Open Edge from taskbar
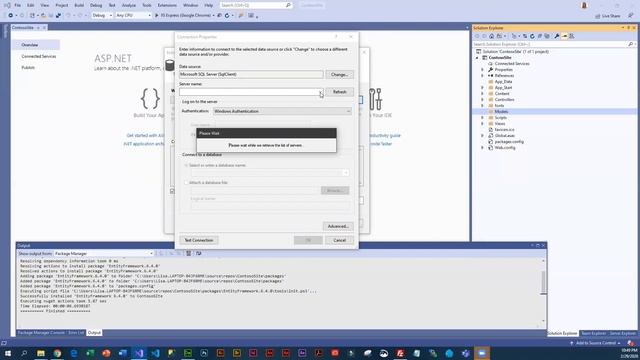Viewport: 640px width, 360px height. 74,353
